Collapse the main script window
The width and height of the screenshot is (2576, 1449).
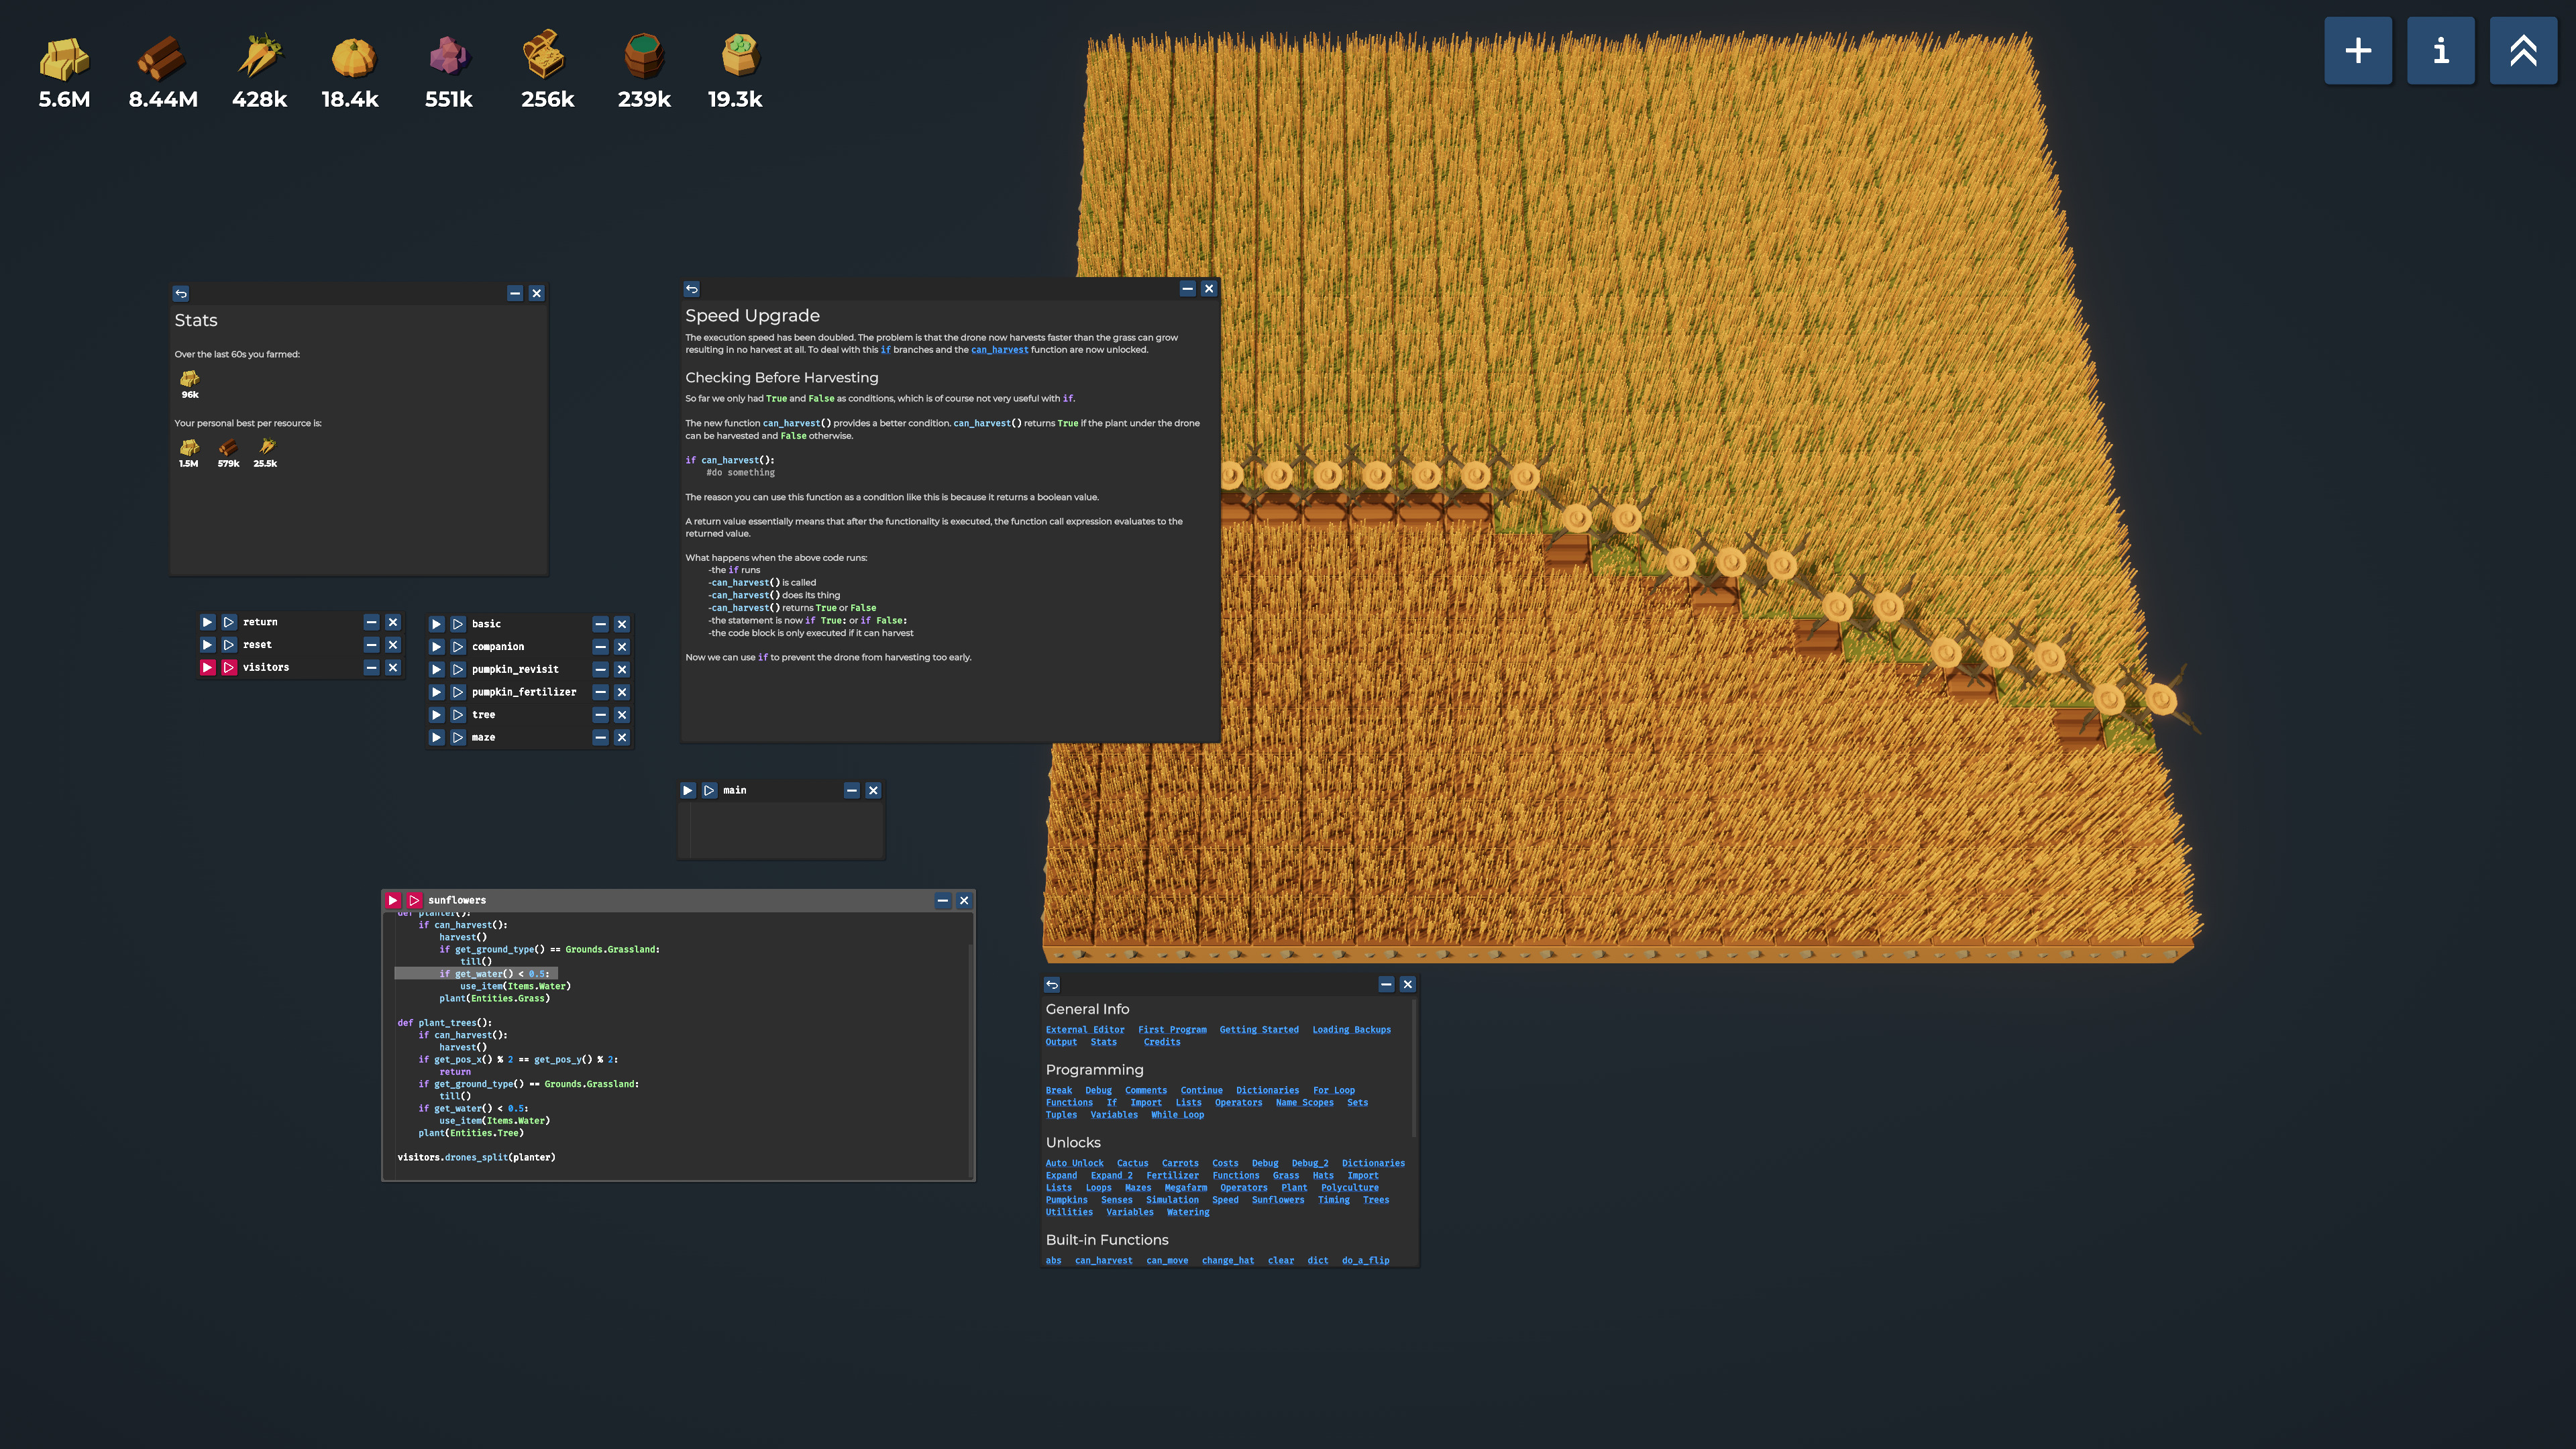click(851, 790)
